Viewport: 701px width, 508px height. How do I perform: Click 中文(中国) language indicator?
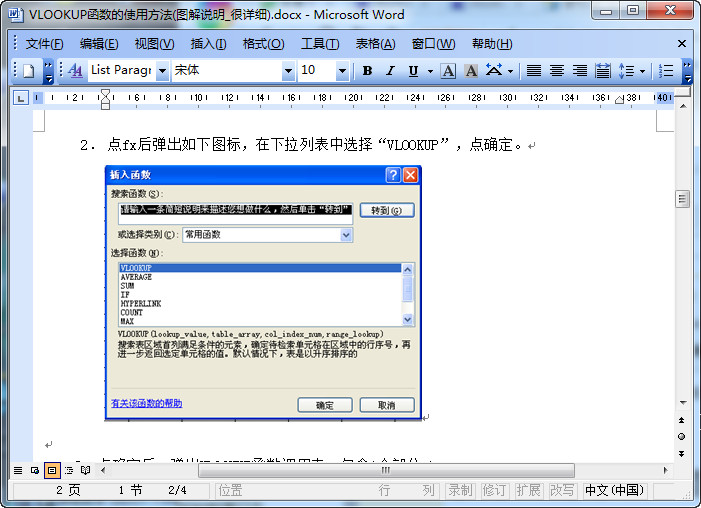[x=615, y=490]
